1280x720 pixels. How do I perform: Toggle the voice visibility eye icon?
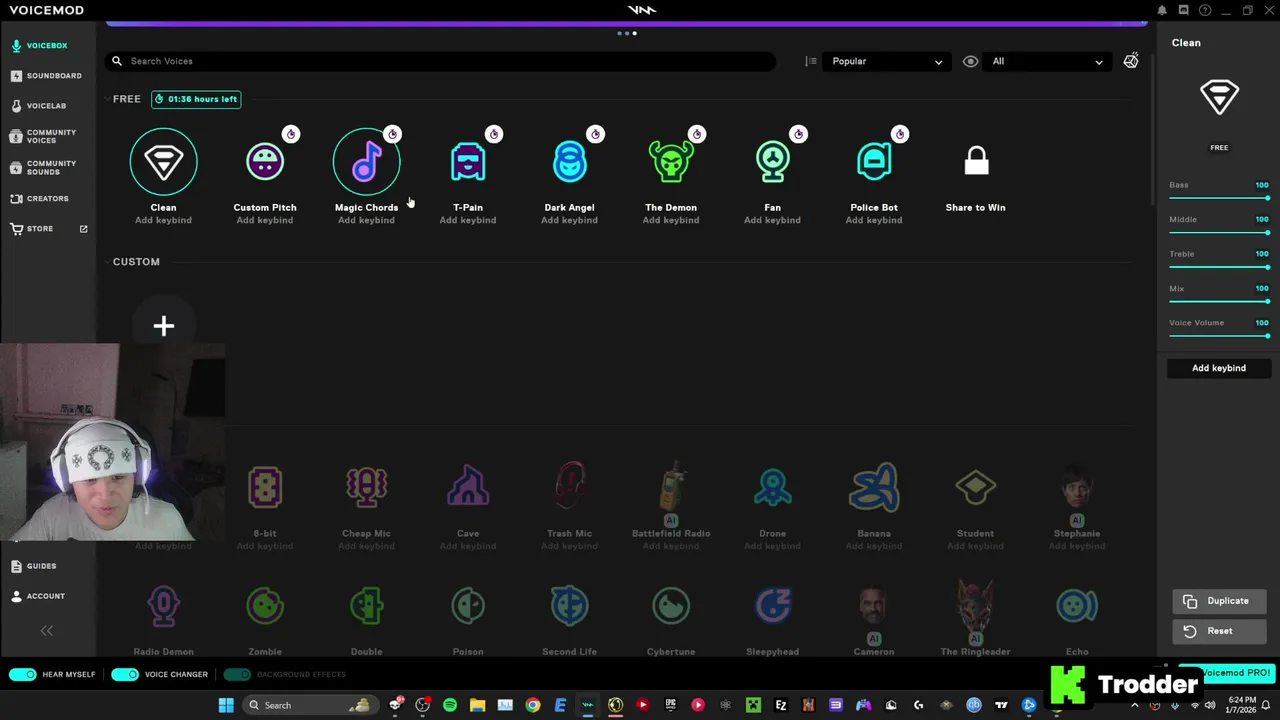click(970, 61)
